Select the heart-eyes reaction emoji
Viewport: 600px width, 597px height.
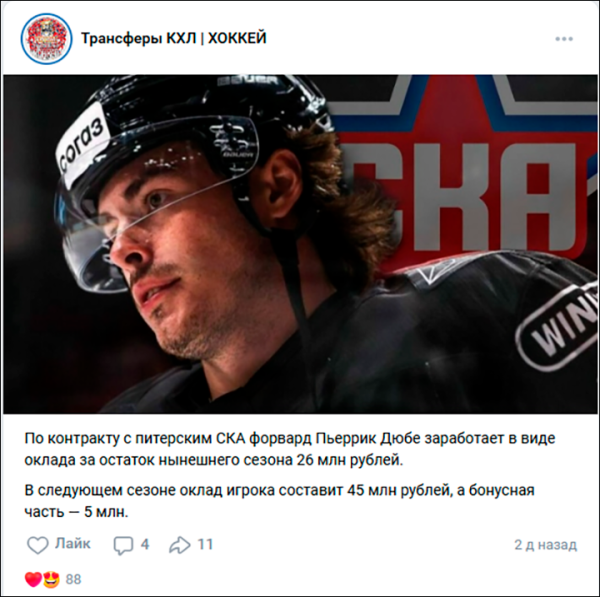click(52, 579)
